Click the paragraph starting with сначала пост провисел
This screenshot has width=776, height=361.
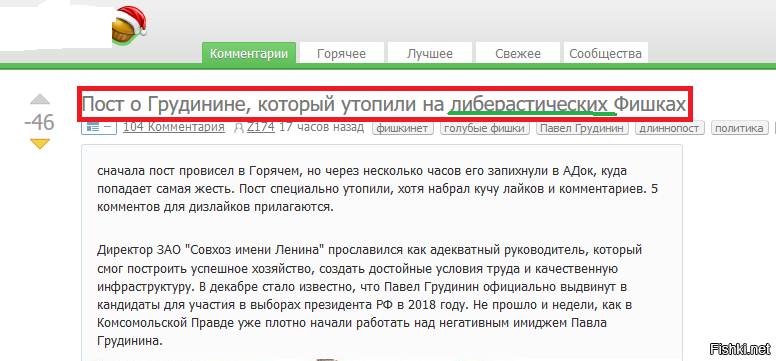(378, 189)
